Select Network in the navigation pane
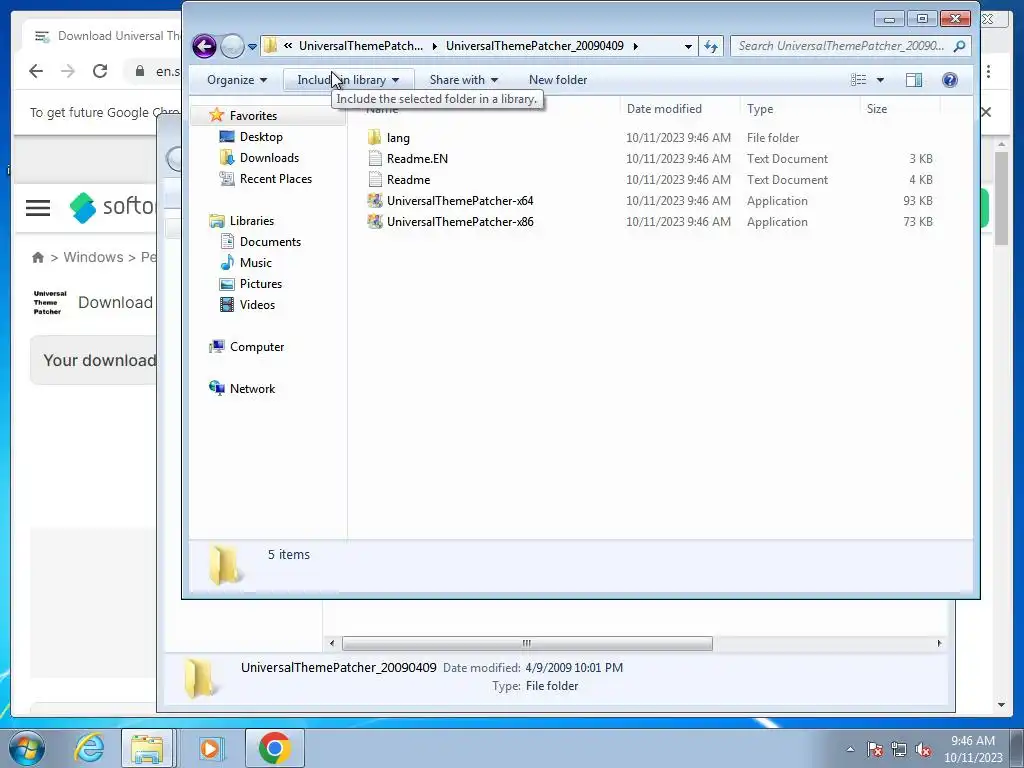 pos(252,389)
